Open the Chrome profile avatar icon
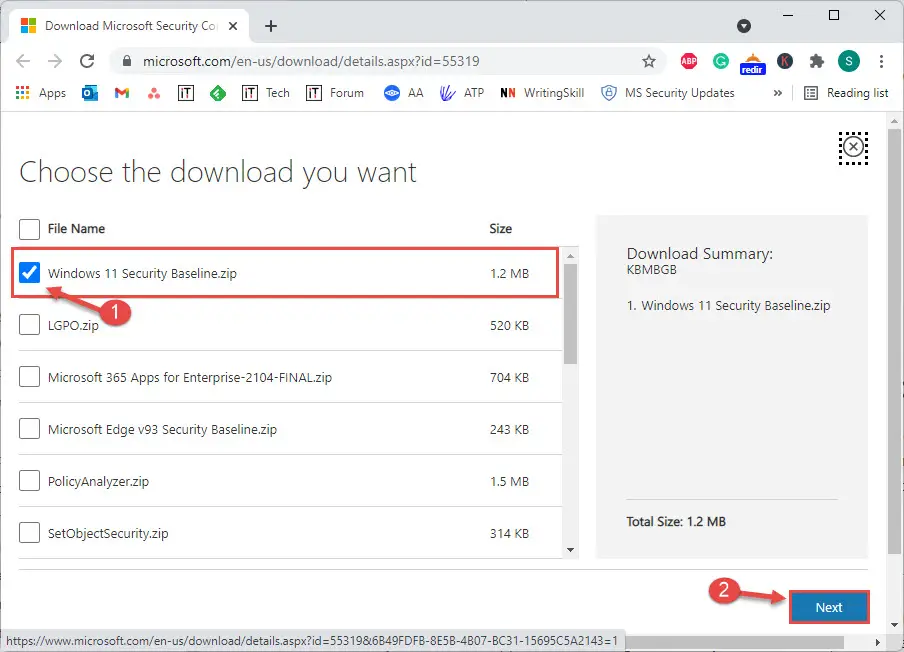The width and height of the screenshot is (904, 652). pyautogui.click(x=848, y=61)
